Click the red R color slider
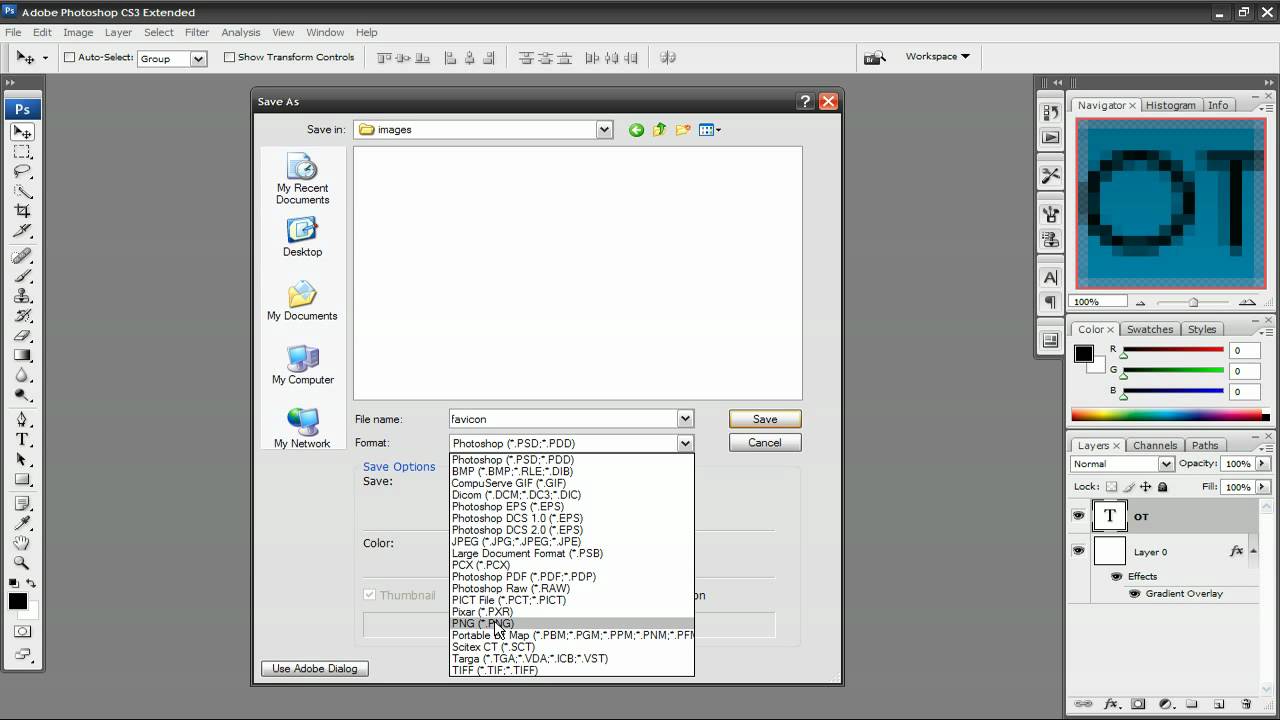This screenshot has height=720, width=1280. coord(1173,350)
